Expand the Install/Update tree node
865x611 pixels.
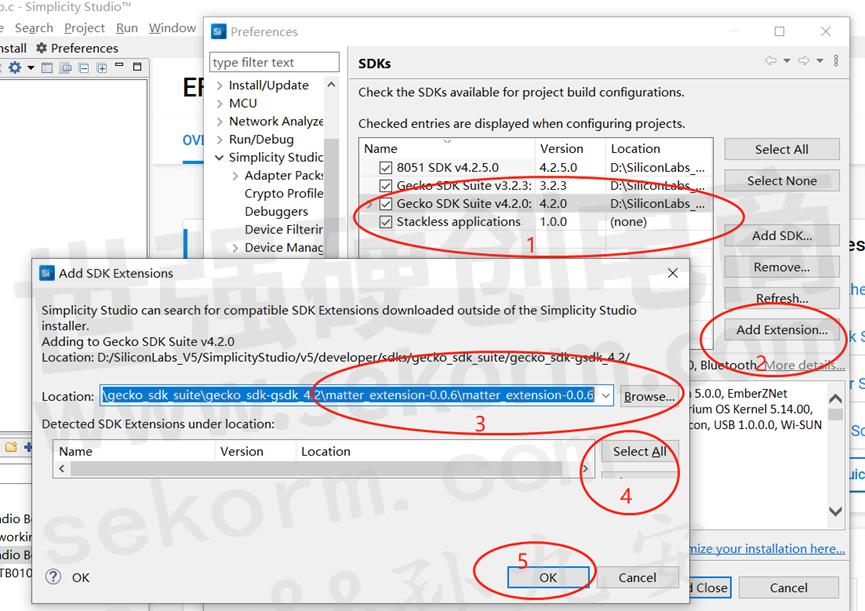pos(220,86)
